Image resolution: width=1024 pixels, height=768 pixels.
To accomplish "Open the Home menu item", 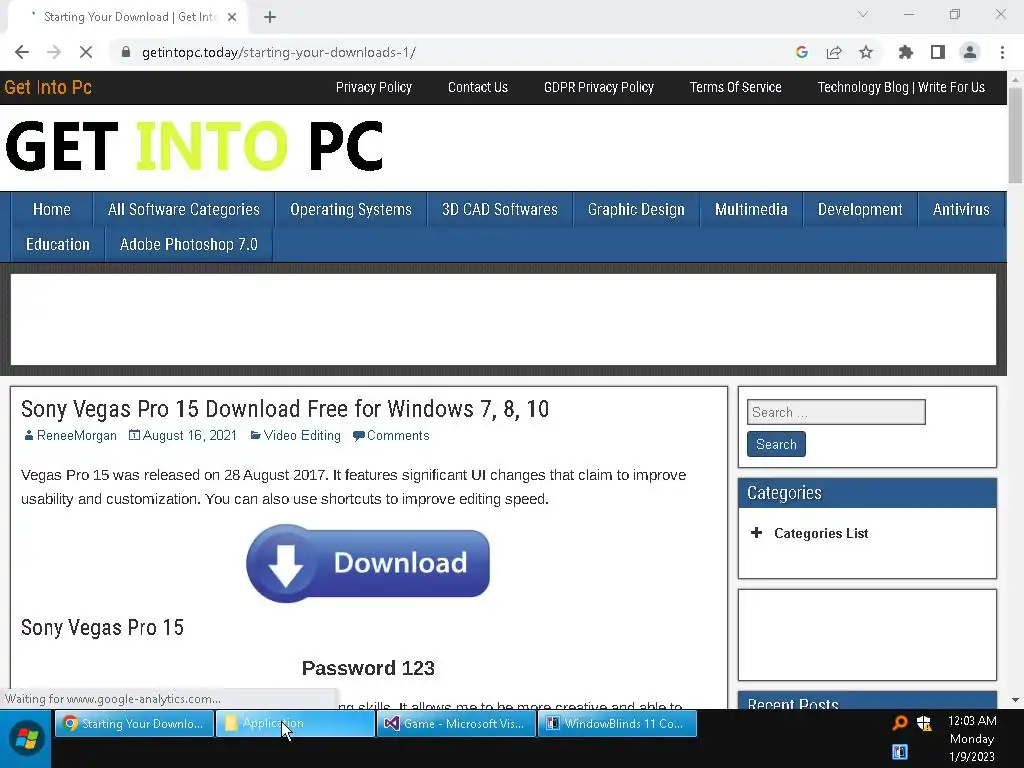I will click(x=52, y=210).
